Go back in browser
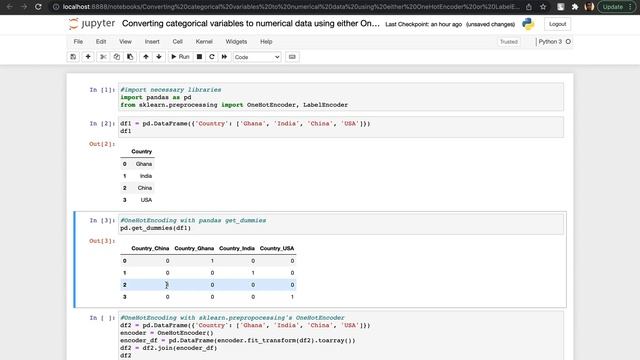 tap(9, 7)
